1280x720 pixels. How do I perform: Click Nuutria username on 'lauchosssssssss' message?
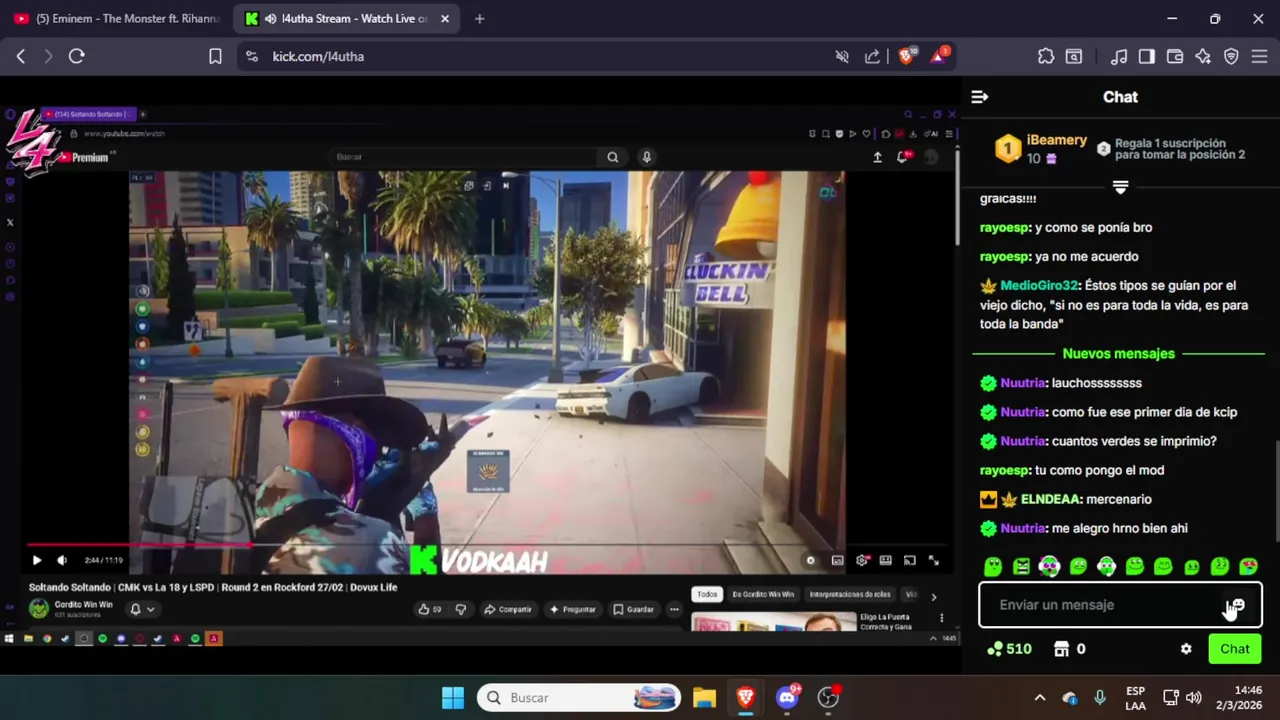coord(1022,383)
